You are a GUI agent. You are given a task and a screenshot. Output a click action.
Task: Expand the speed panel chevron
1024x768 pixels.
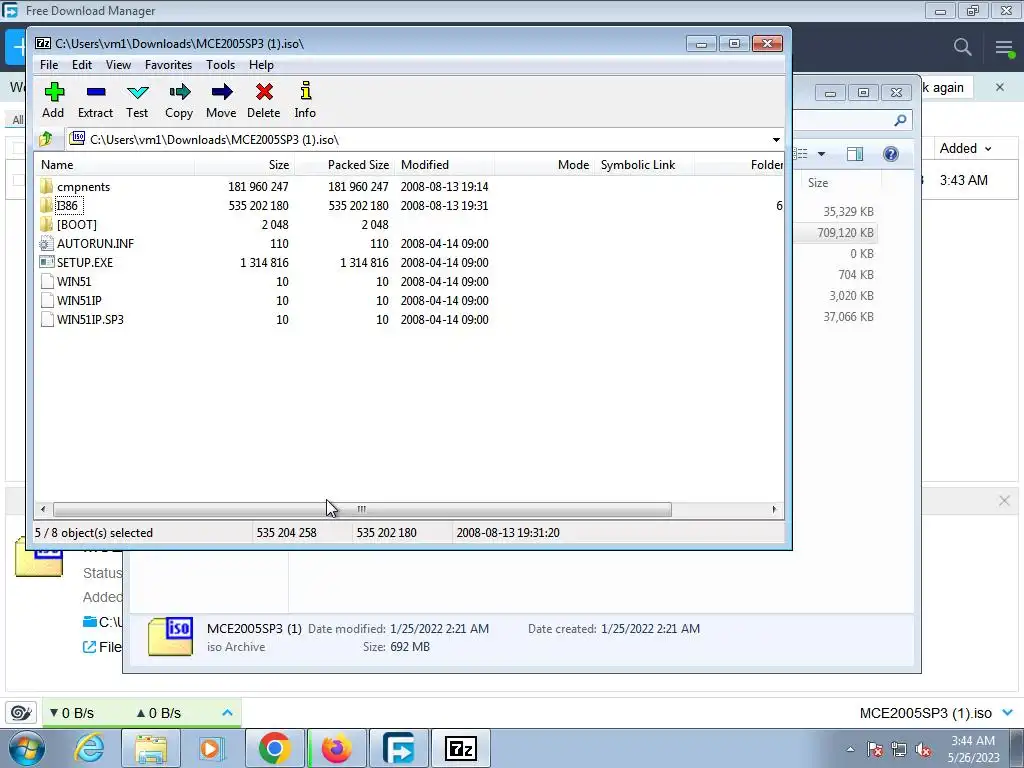point(227,712)
